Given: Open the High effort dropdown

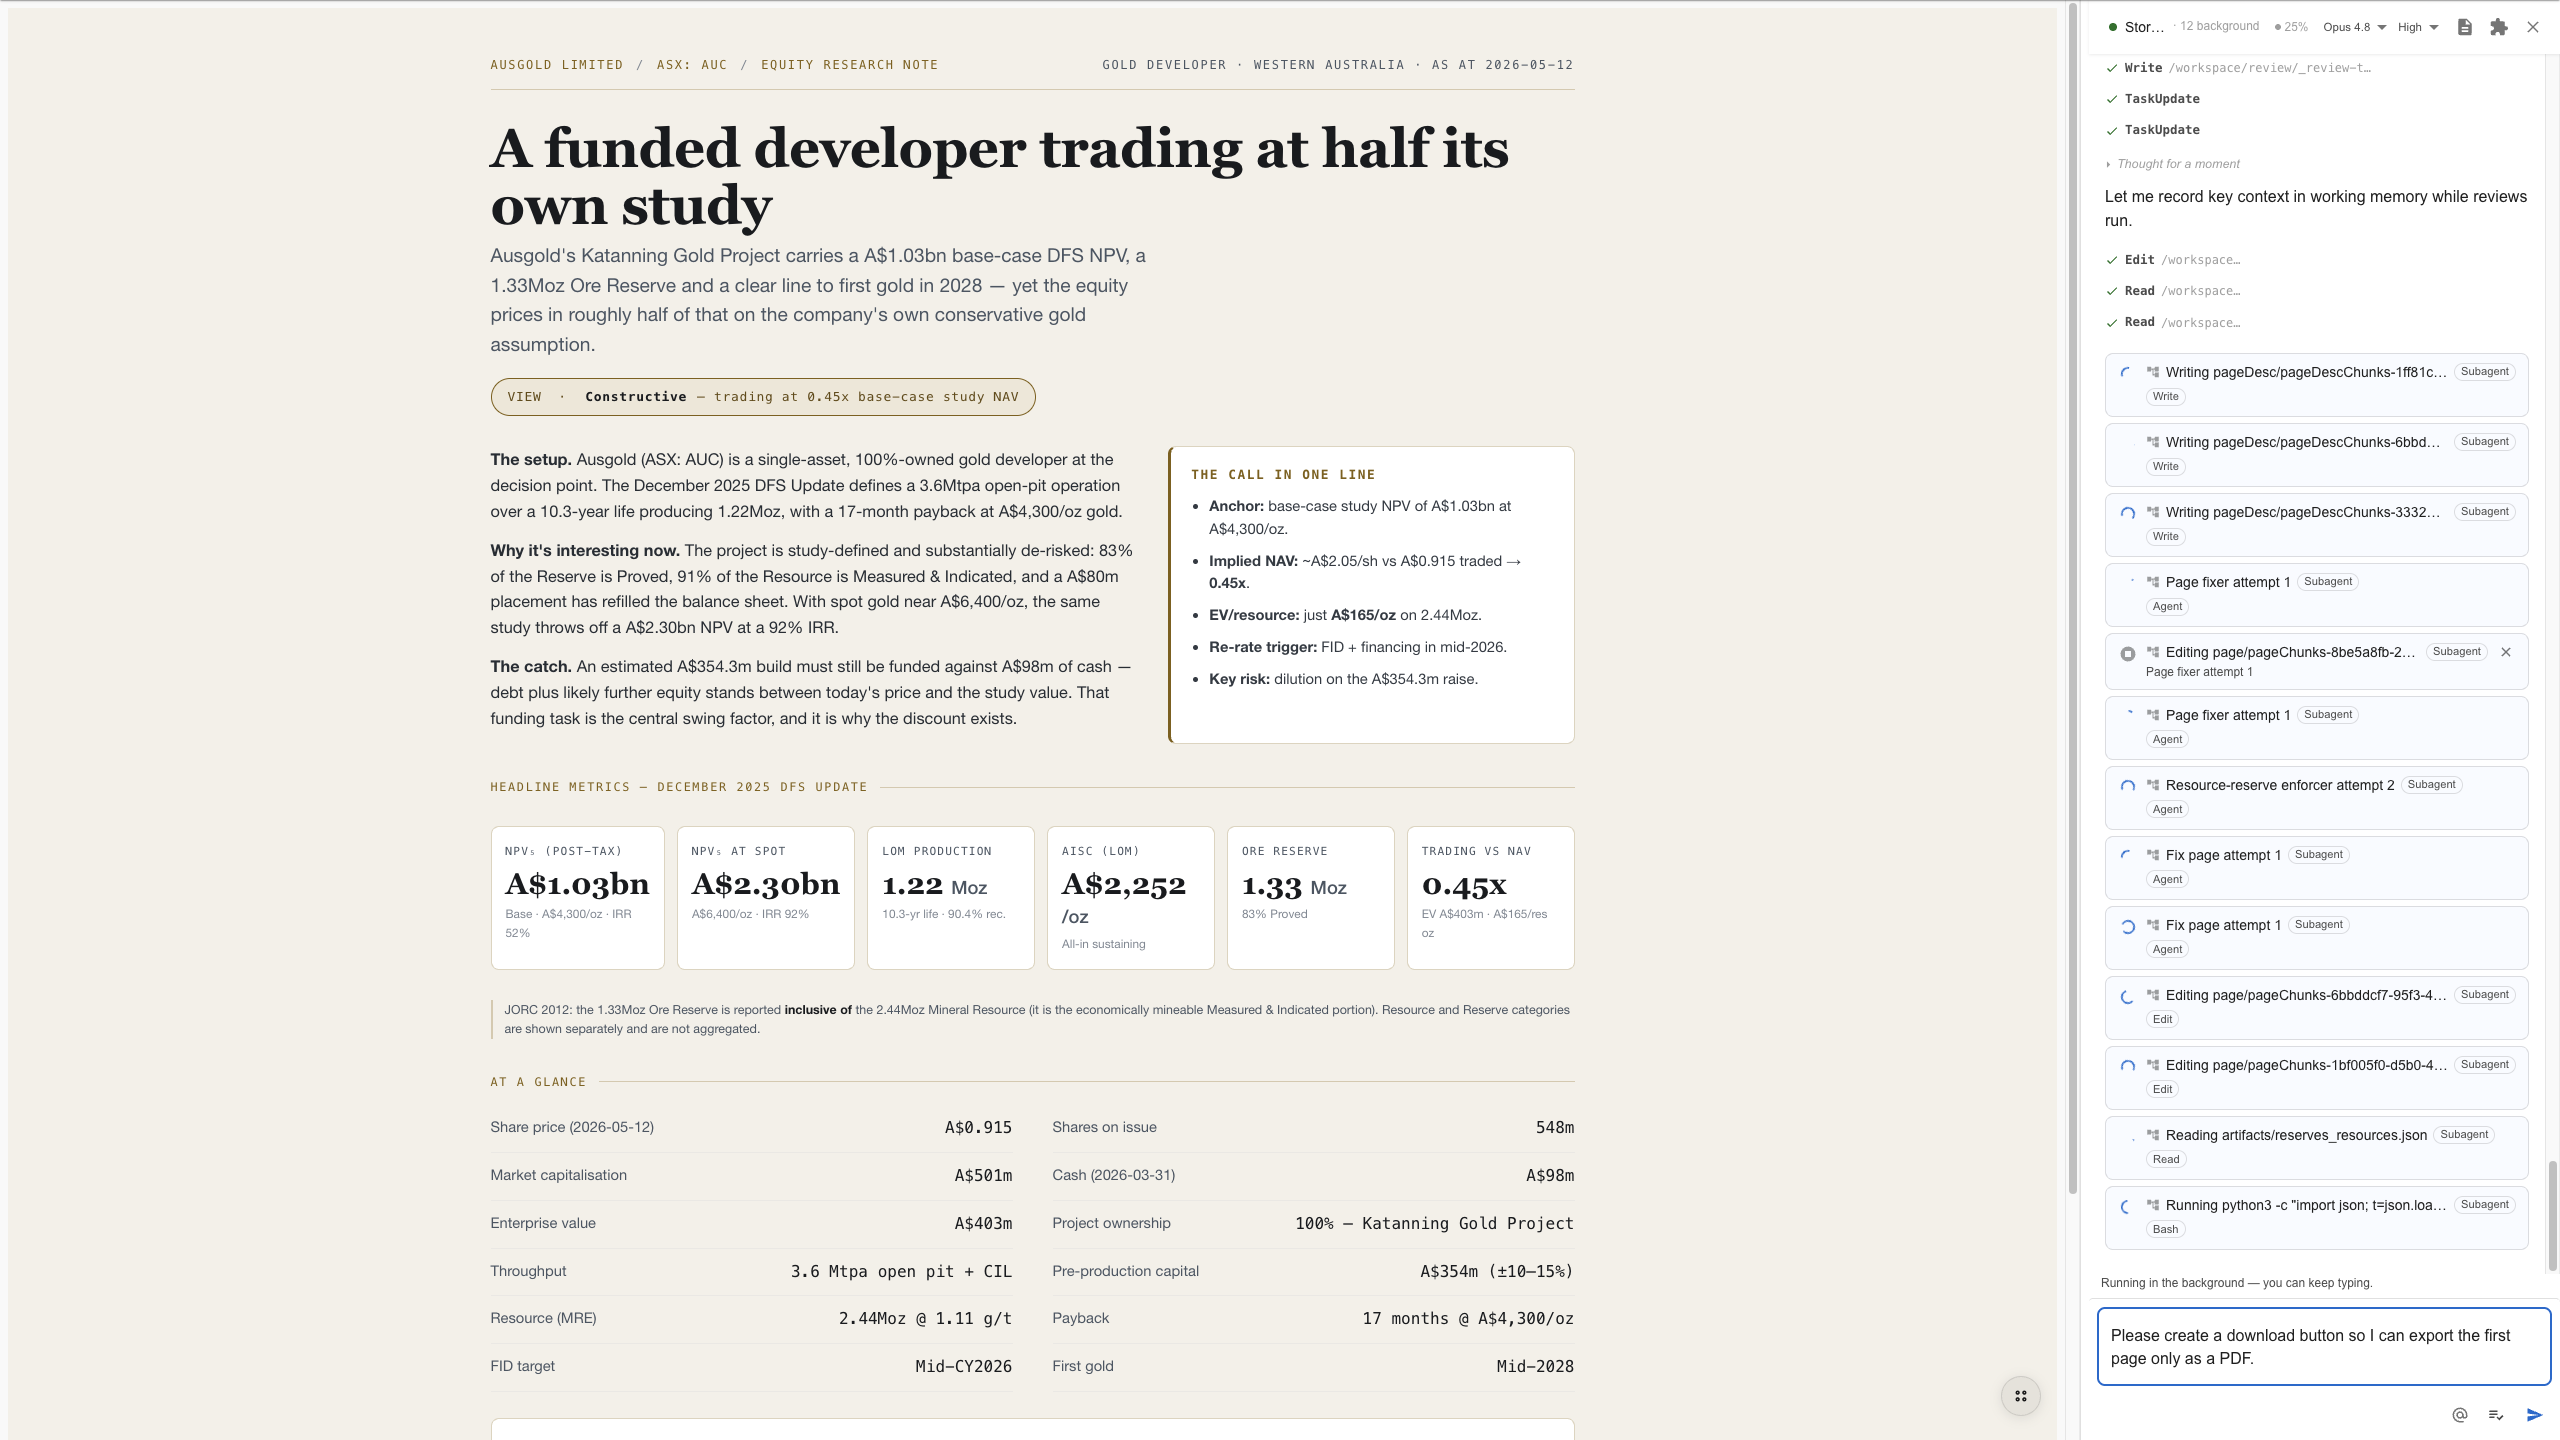Looking at the screenshot, I should click(2418, 27).
